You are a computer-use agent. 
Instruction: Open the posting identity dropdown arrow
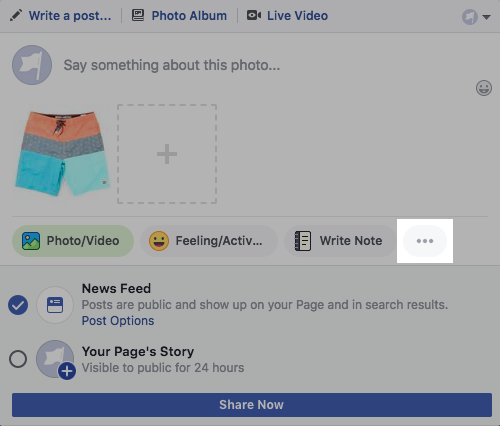(486, 17)
